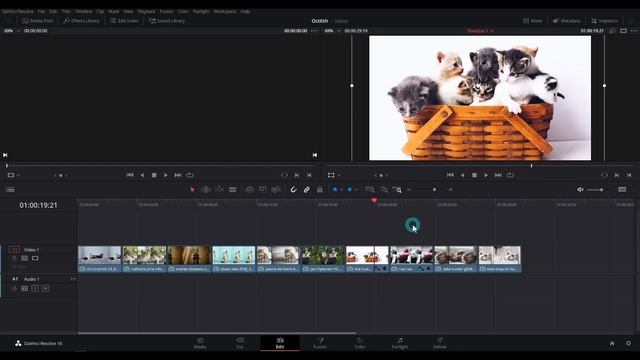Click the Overwrite Clip icon

click(x=262, y=189)
